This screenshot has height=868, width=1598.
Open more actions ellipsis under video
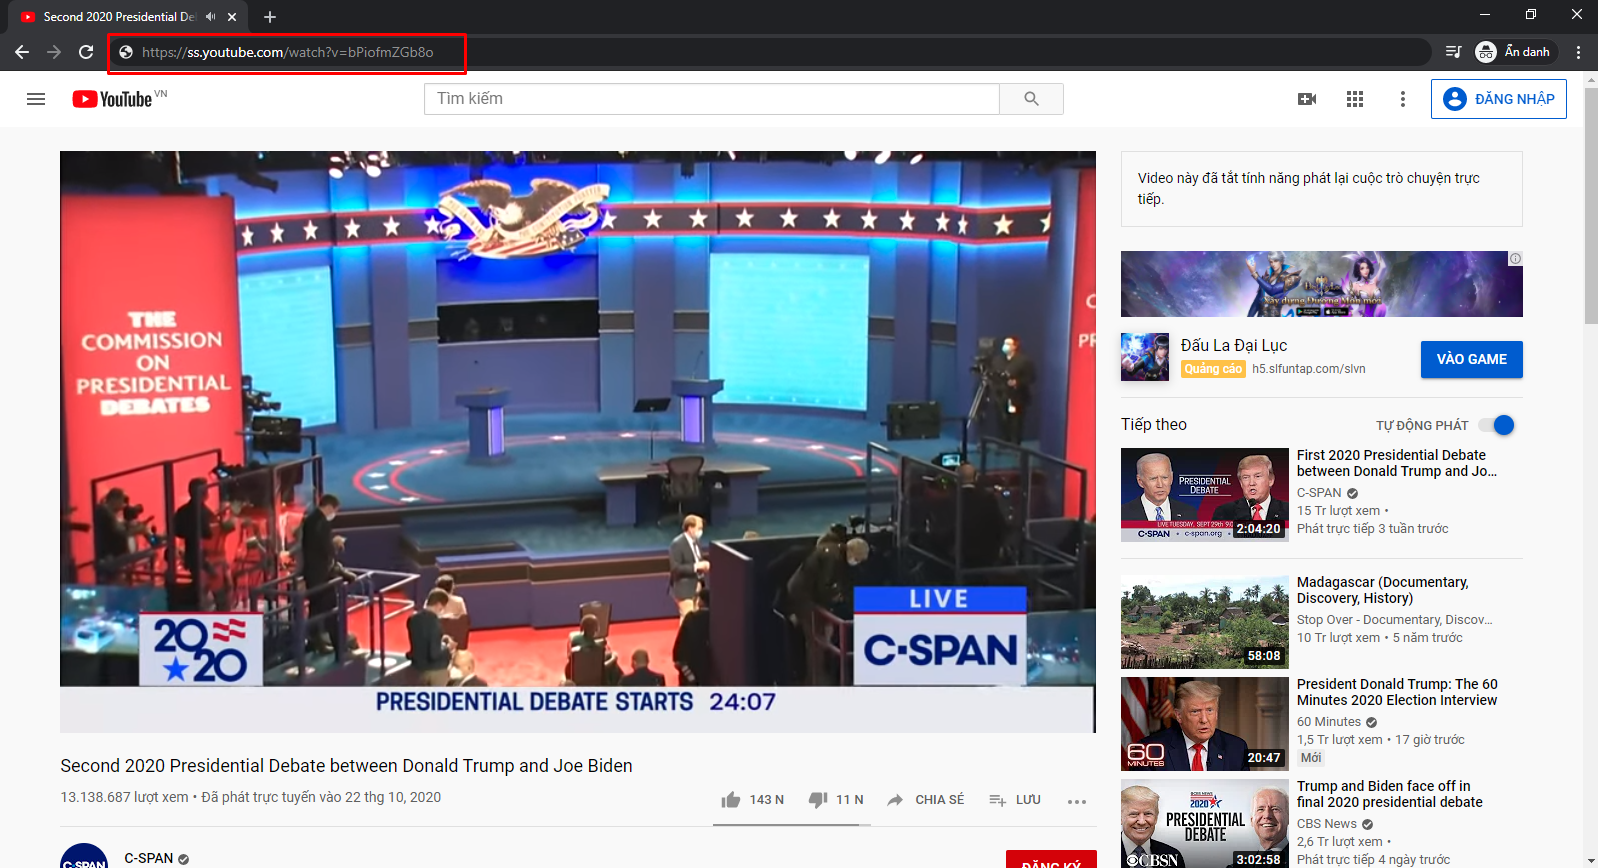pos(1077,801)
